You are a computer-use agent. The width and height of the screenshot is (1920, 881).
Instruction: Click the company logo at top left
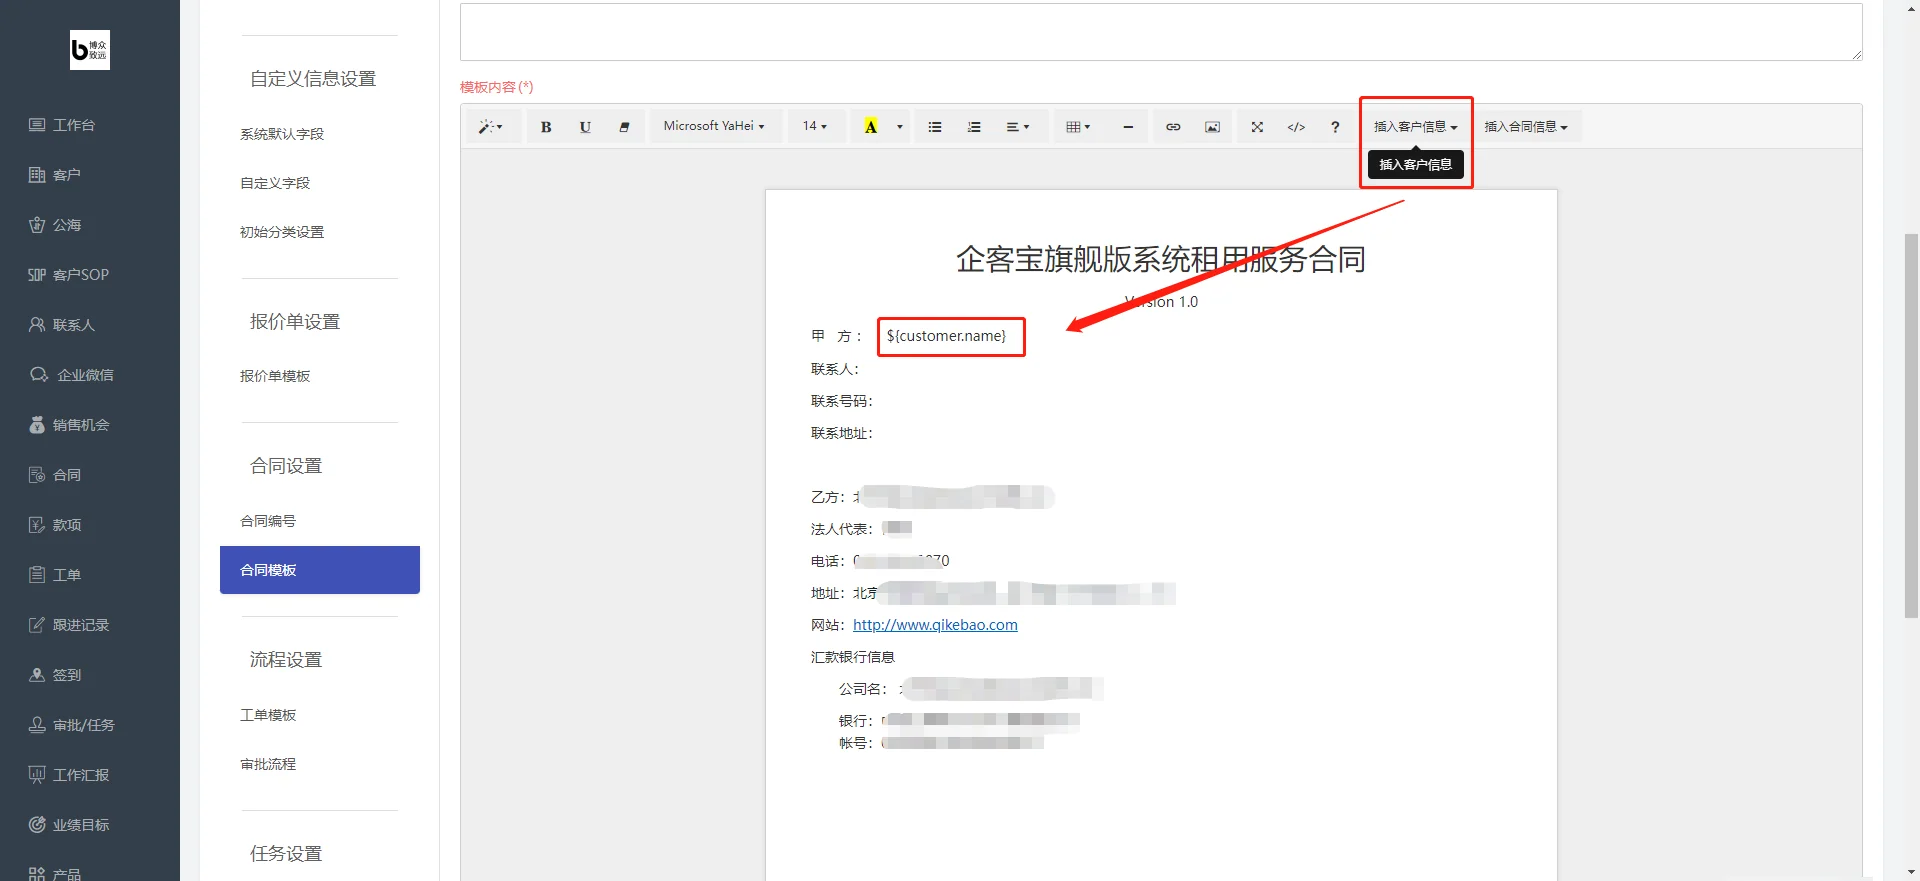pos(90,50)
